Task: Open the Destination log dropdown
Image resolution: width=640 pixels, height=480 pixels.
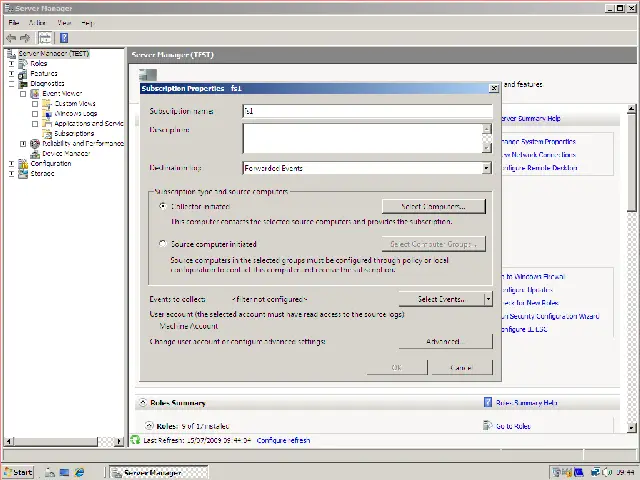Action: click(486, 168)
